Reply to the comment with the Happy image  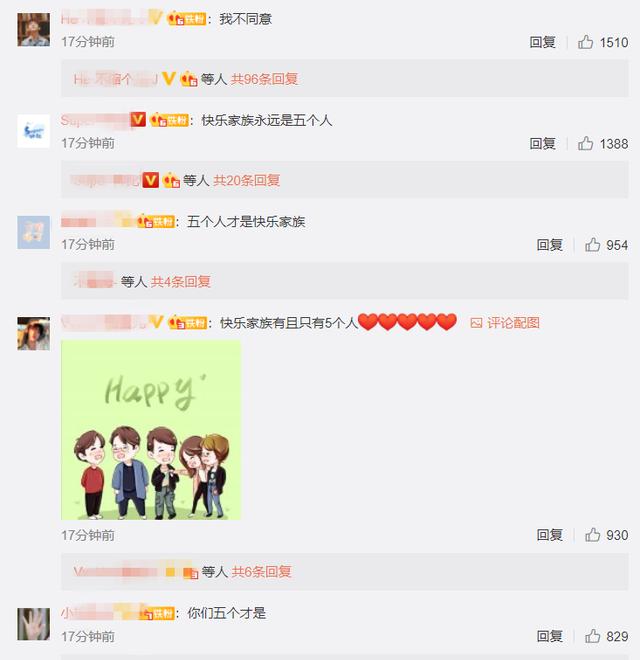click(x=549, y=535)
